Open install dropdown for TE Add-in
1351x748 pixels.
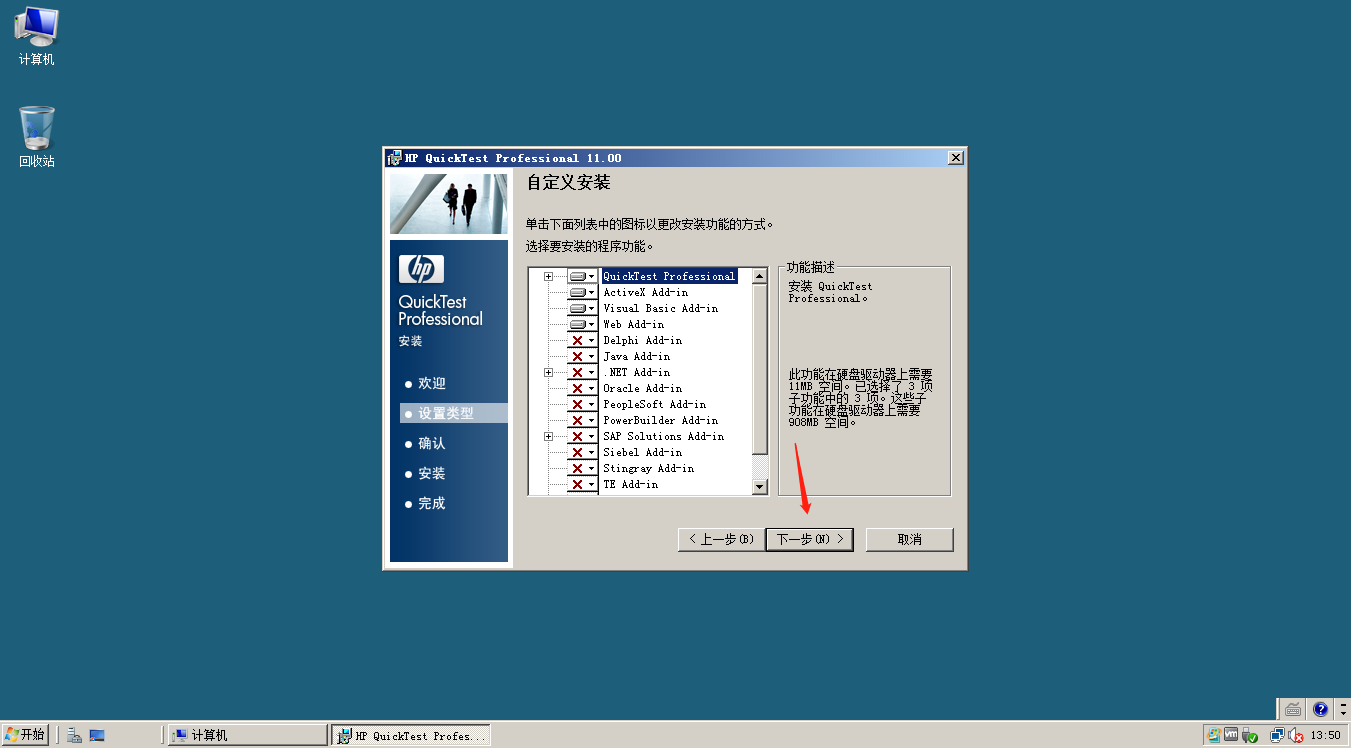pyautogui.click(x=582, y=484)
